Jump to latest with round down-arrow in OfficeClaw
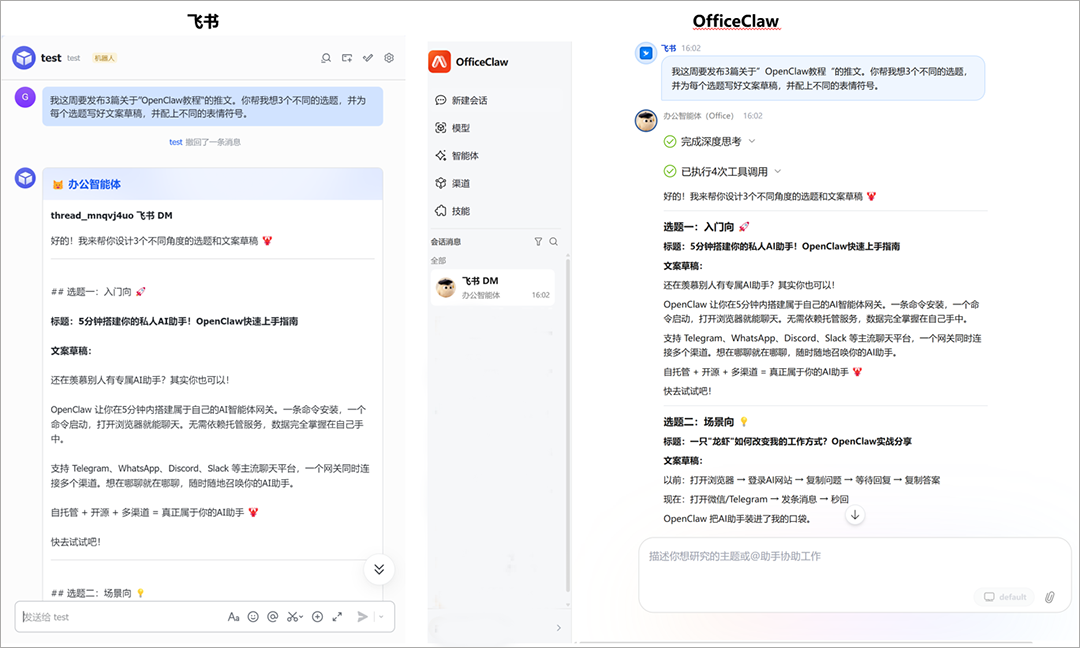Image resolution: width=1080 pixels, height=648 pixels. [855, 515]
